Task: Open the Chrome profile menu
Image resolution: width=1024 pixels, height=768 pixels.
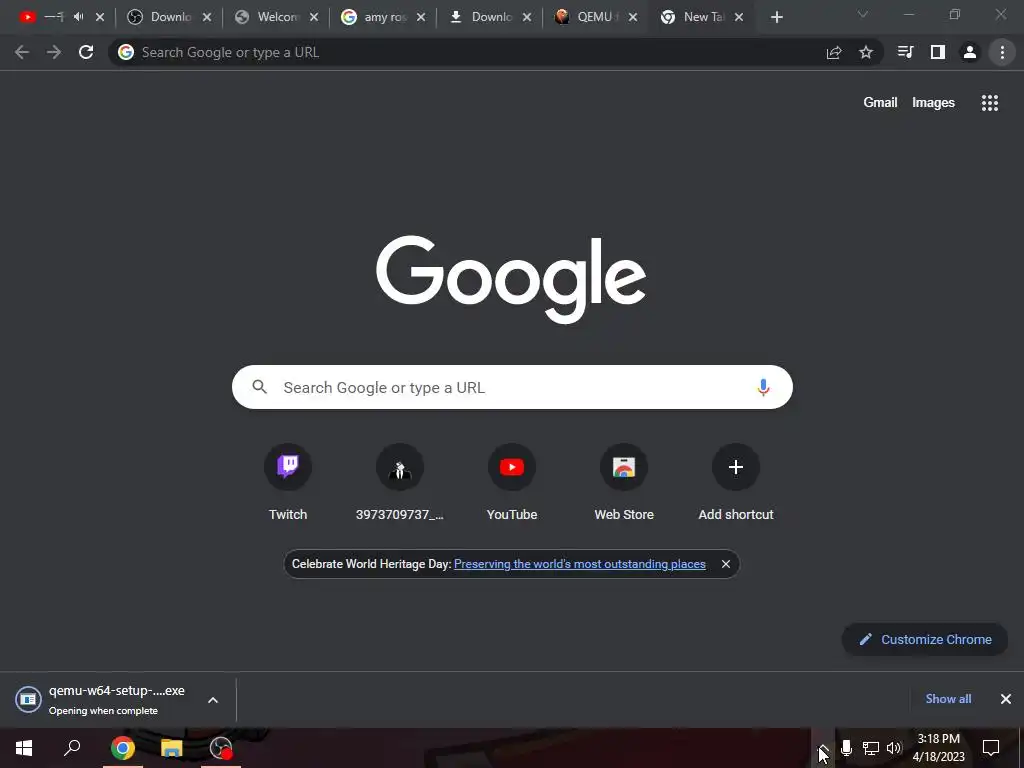Action: 970,52
